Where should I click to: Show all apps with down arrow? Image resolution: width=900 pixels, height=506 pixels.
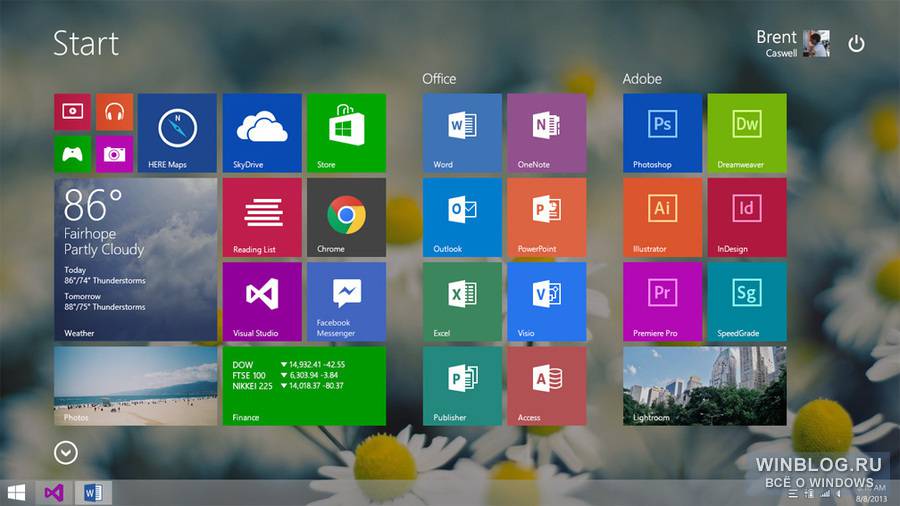pyautogui.click(x=66, y=453)
